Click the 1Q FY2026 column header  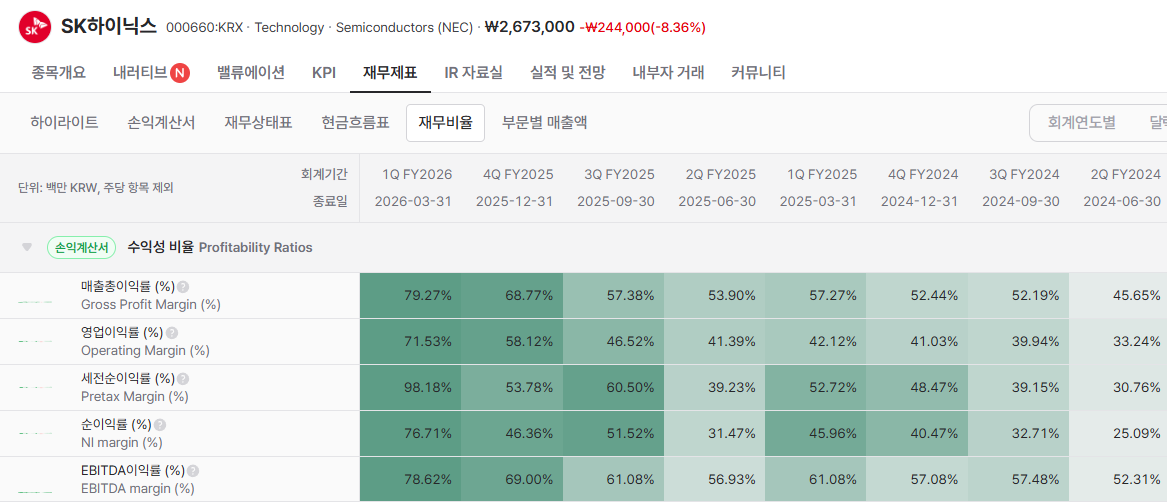pyautogui.click(x=417, y=175)
